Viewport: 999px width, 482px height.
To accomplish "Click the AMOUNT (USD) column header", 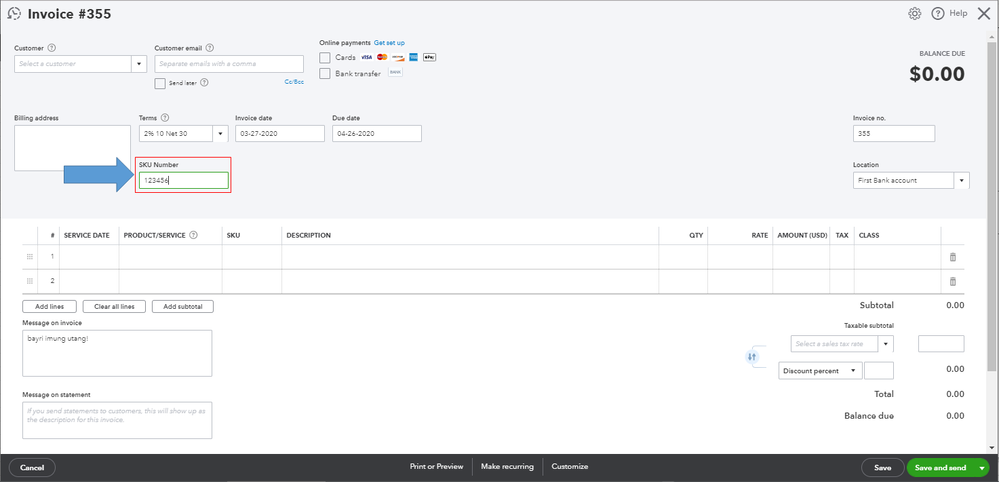I will coord(801,235).
